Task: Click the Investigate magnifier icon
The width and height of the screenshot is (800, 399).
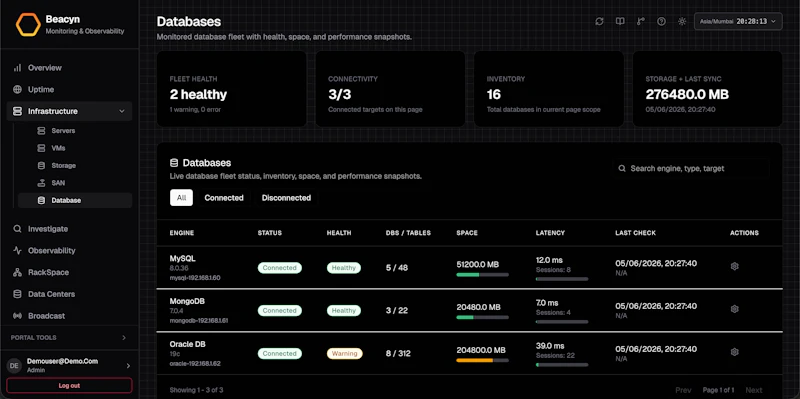Action: click(x=17, y=229)
